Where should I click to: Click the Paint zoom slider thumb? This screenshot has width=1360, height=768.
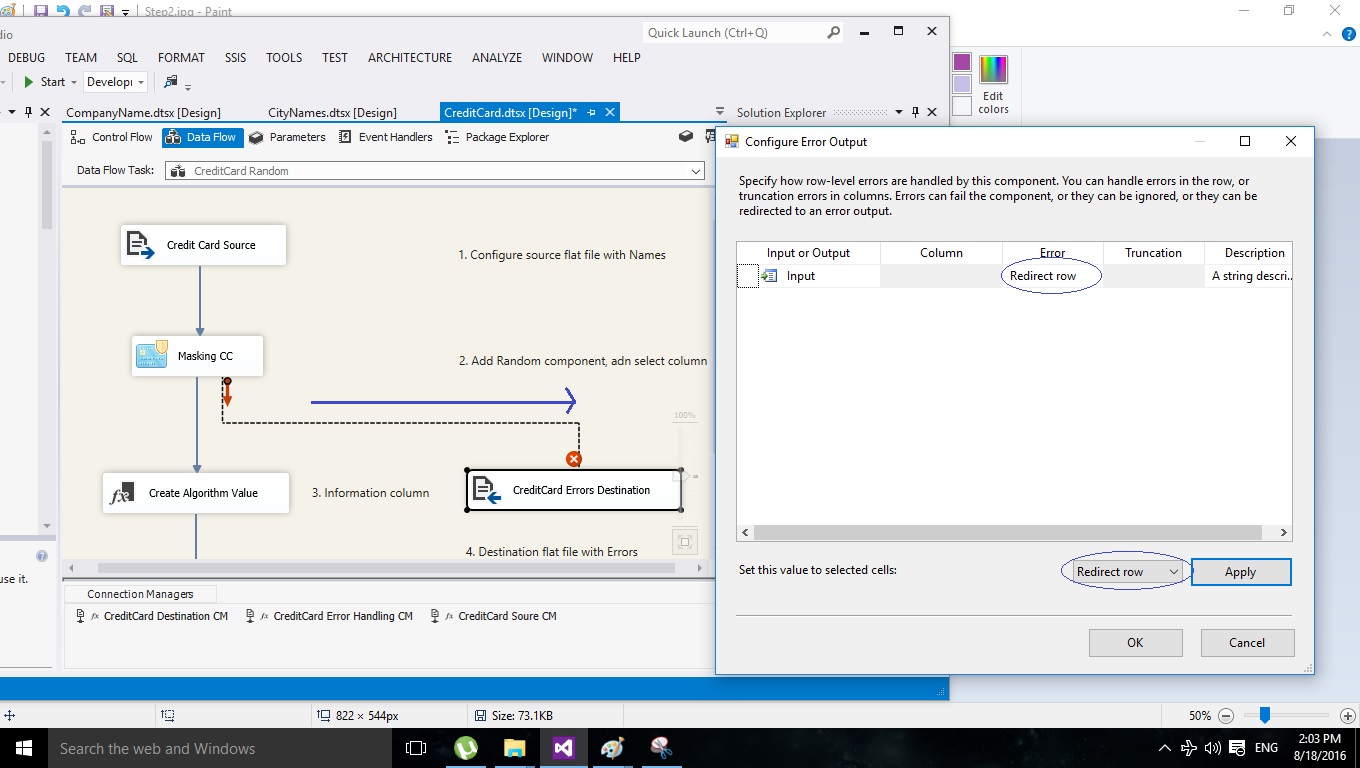coord(1265,715)
